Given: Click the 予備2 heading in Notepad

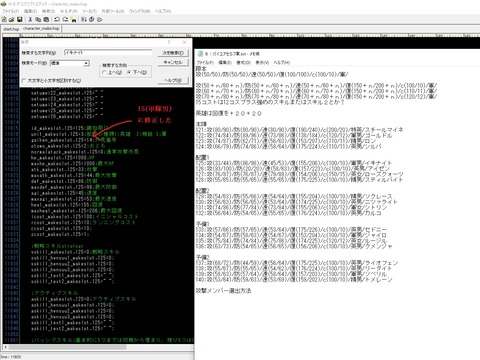Looking at the screenshot, I should coord(202,257).
